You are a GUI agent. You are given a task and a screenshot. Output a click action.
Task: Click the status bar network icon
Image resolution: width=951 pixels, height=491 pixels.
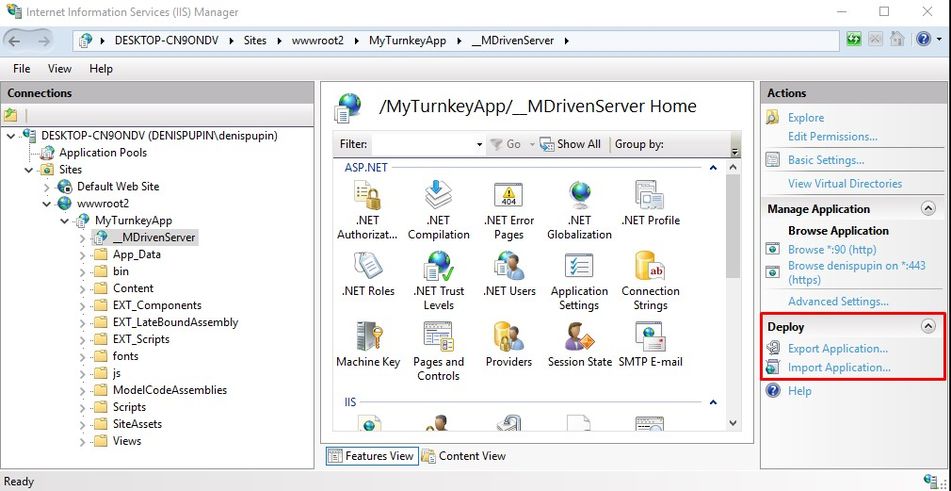[929, 480]
